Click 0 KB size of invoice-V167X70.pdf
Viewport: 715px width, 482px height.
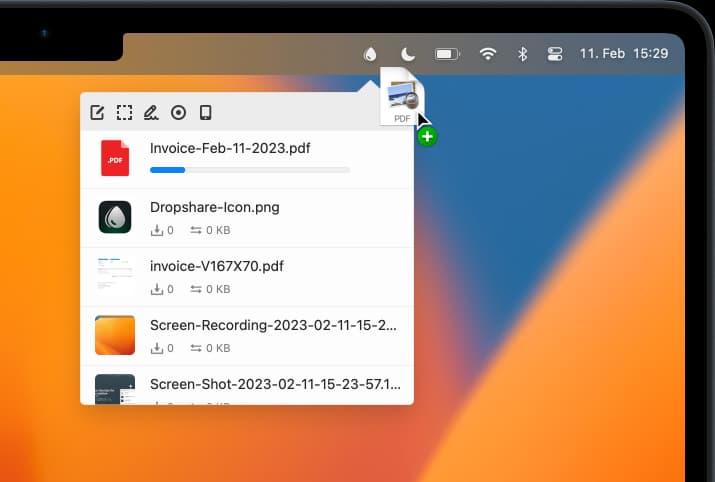pos(218,289)
